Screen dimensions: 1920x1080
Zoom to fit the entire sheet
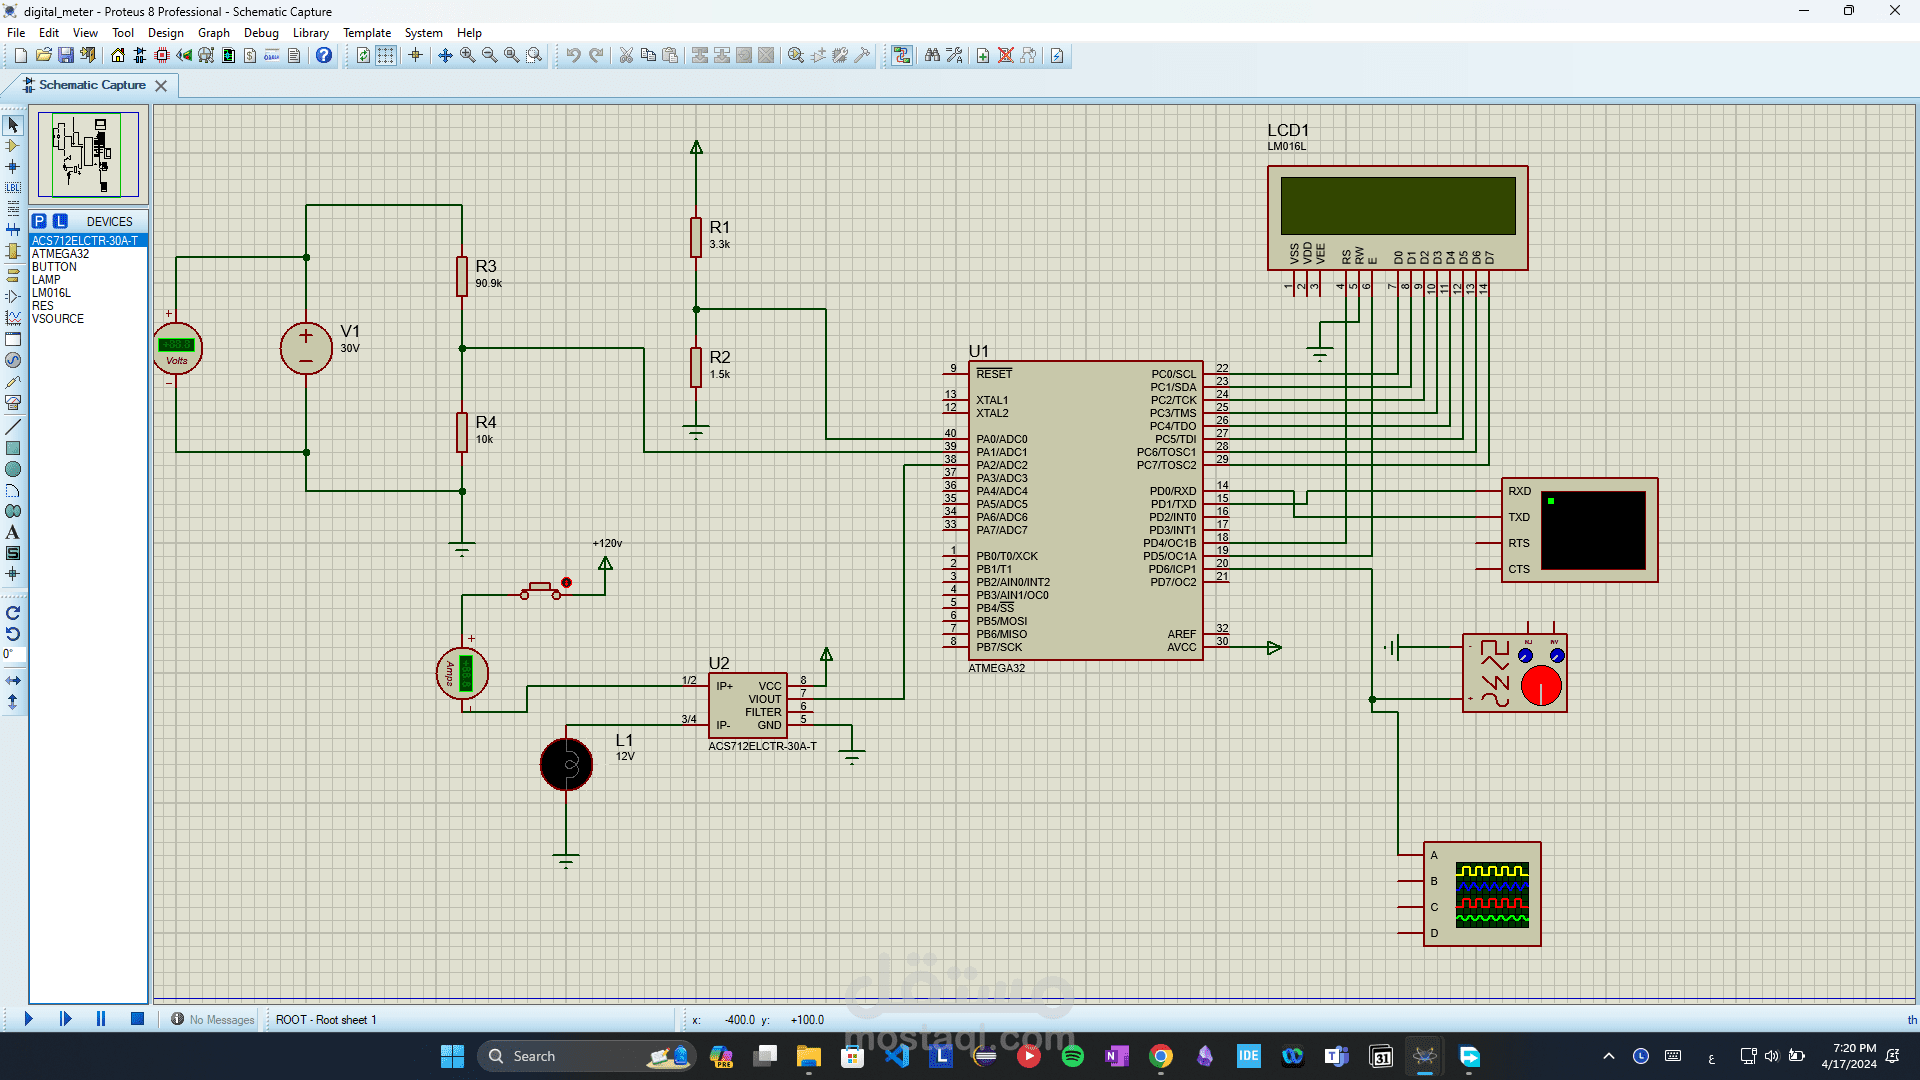click(x=511, y=55)
